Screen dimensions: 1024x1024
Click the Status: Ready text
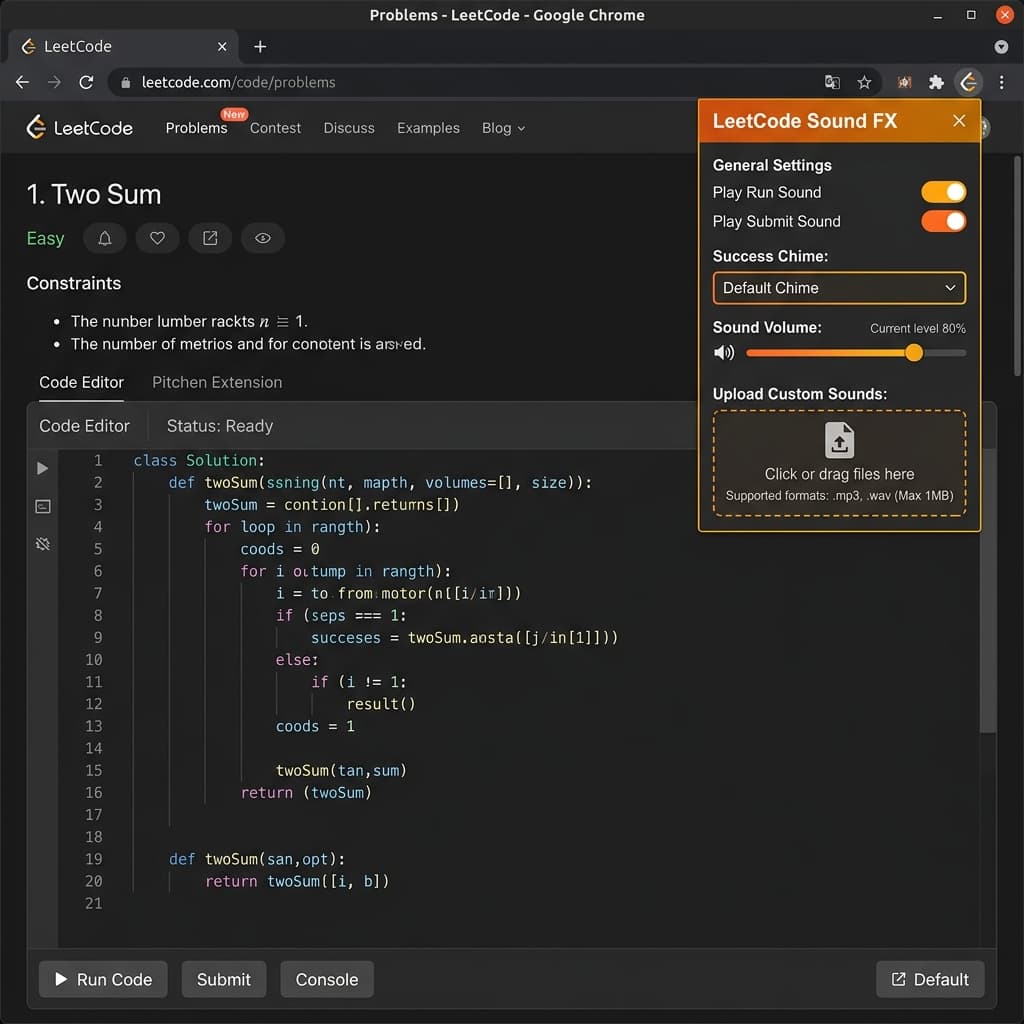click(220, 426)
